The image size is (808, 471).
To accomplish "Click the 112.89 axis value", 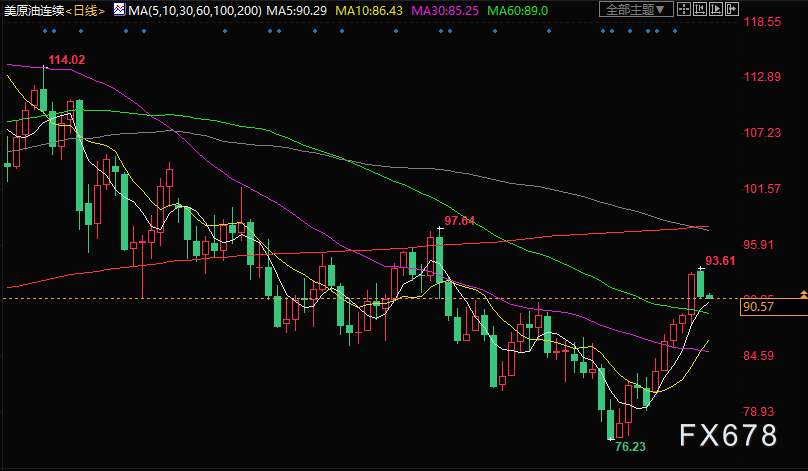I will click(x=762, y=77).
